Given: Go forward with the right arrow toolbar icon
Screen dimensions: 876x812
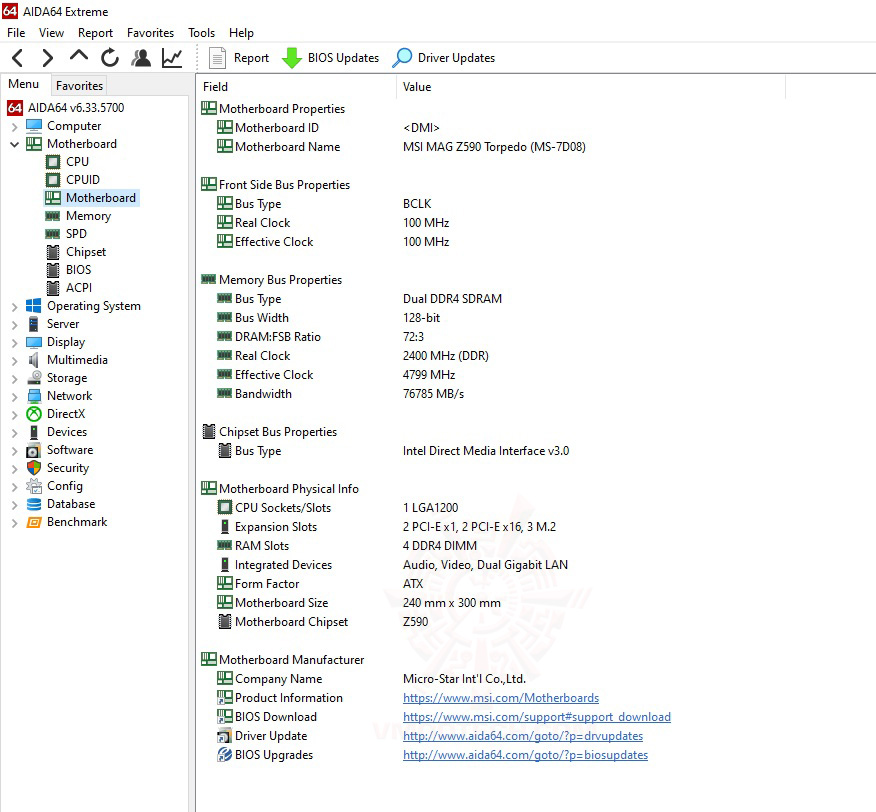Looking at the screenshot, I should click(48, 58).
